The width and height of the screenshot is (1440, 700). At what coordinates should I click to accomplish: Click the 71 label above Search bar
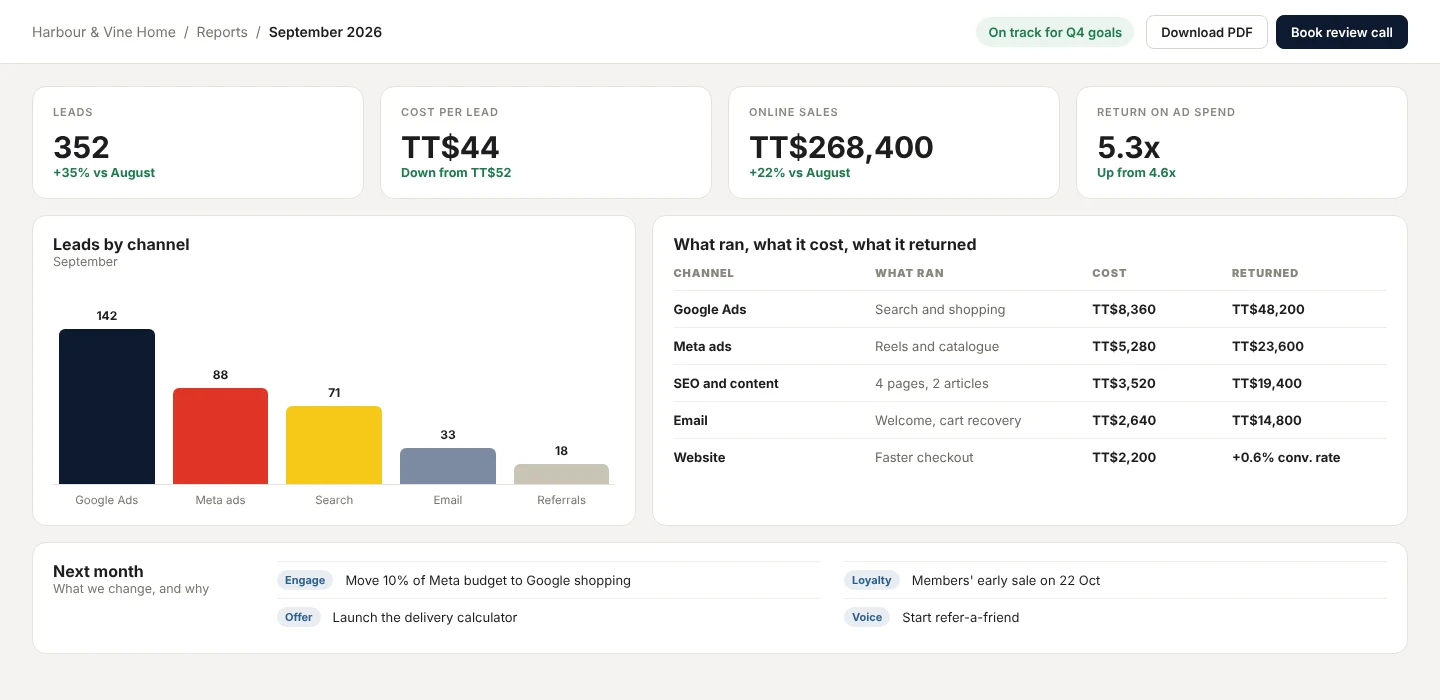[334, 393]
